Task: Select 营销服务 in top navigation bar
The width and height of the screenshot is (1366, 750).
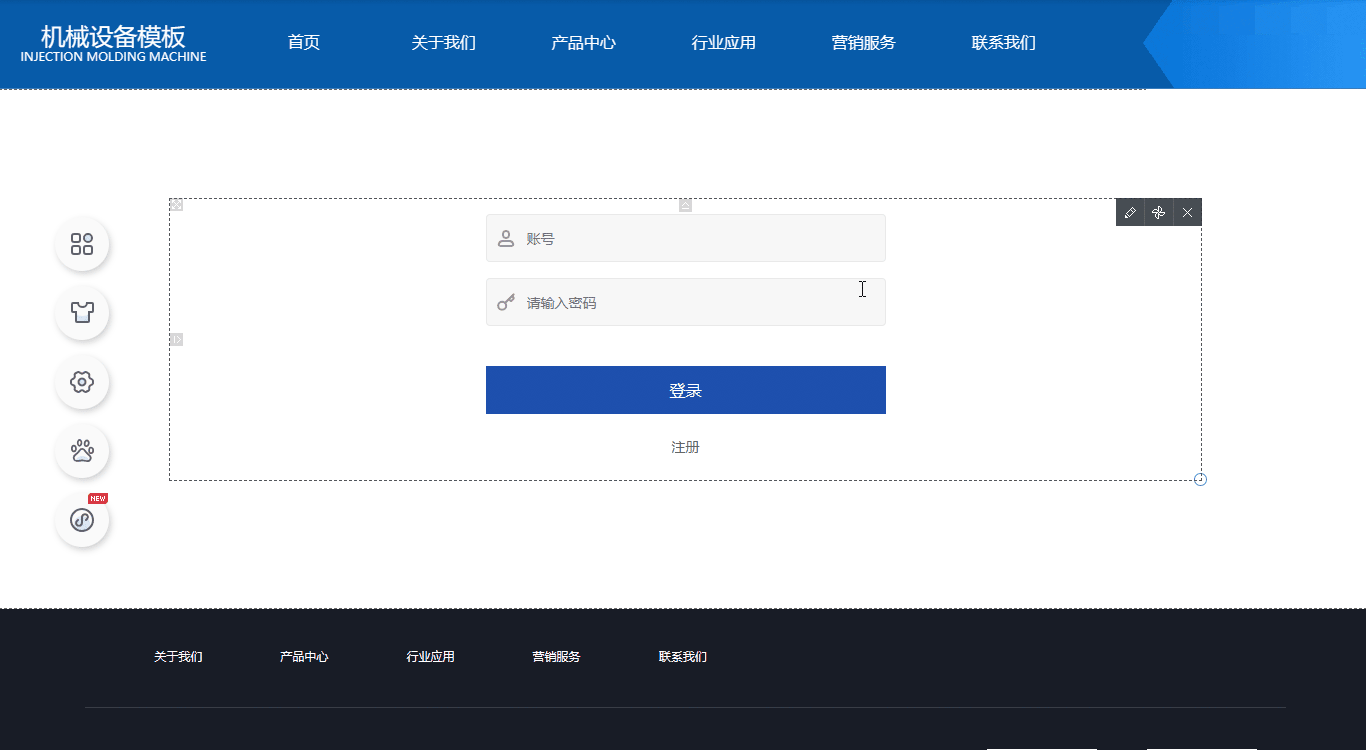Action: coord(863,43)
